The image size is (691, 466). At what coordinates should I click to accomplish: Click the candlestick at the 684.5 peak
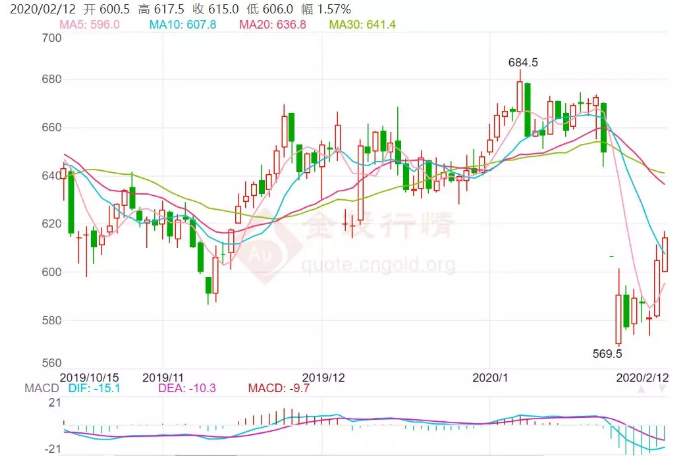coord(520,96)
